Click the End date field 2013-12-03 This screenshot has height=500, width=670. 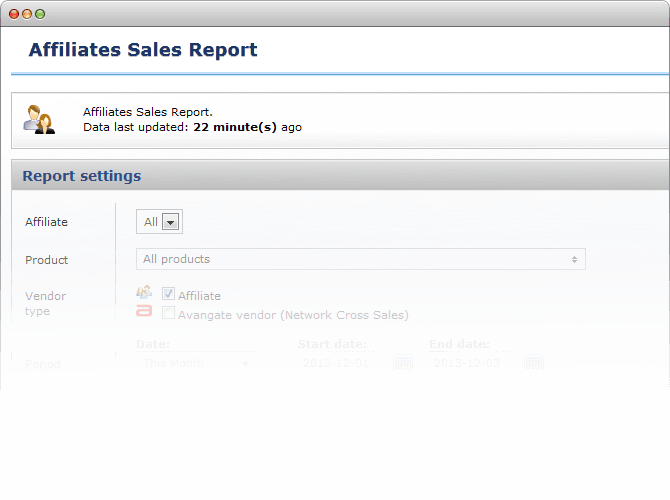point(467,363)
